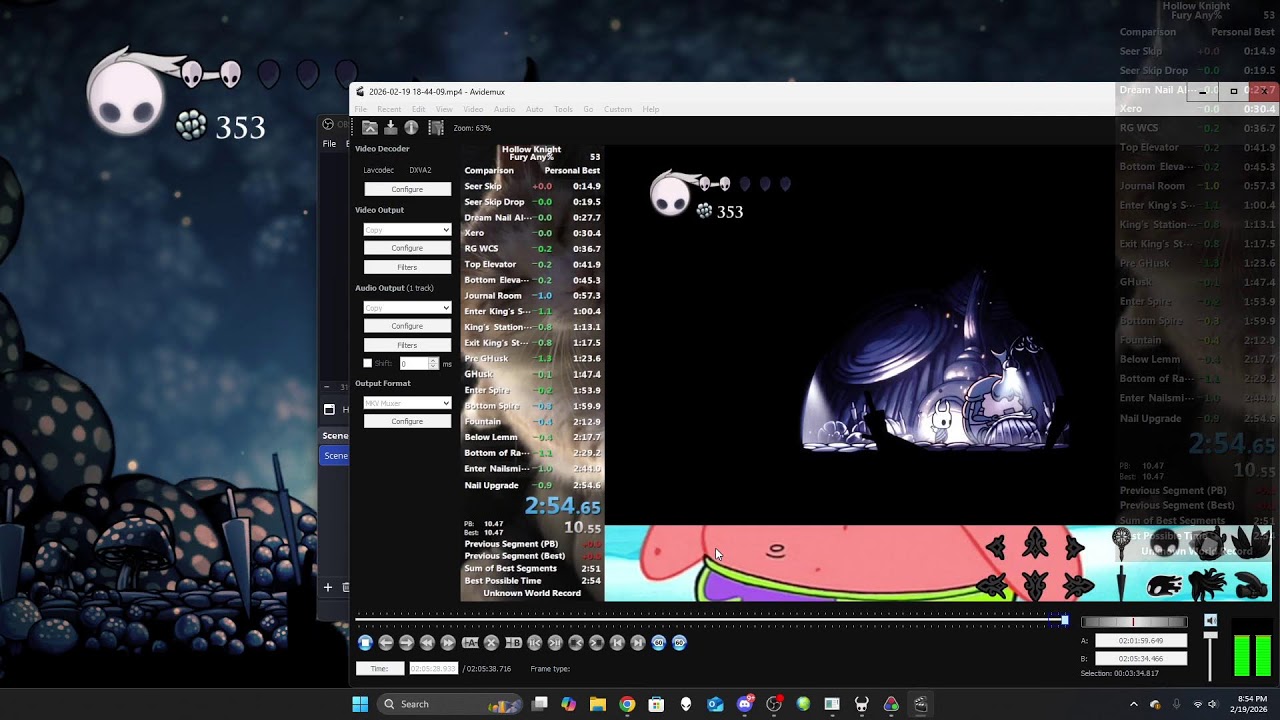Screen dimensions: 1280x720
Task: Show hidden system tray icons
Action: point(1133,704)
